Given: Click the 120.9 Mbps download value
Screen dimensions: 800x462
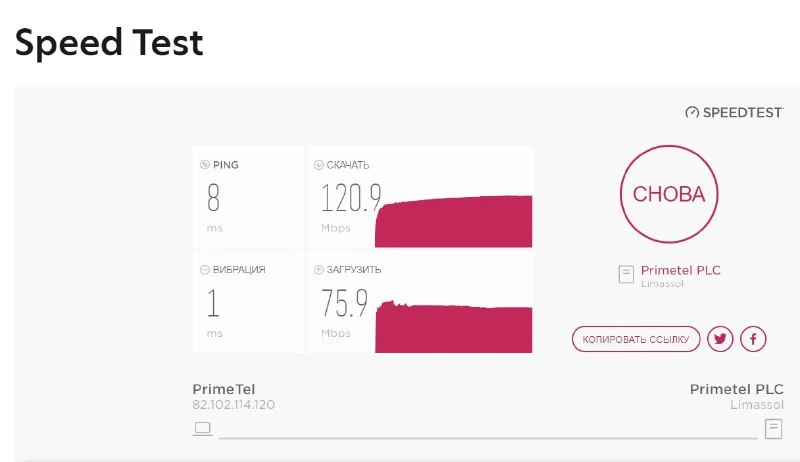Looking at the screenshot, I should point(350,198).
